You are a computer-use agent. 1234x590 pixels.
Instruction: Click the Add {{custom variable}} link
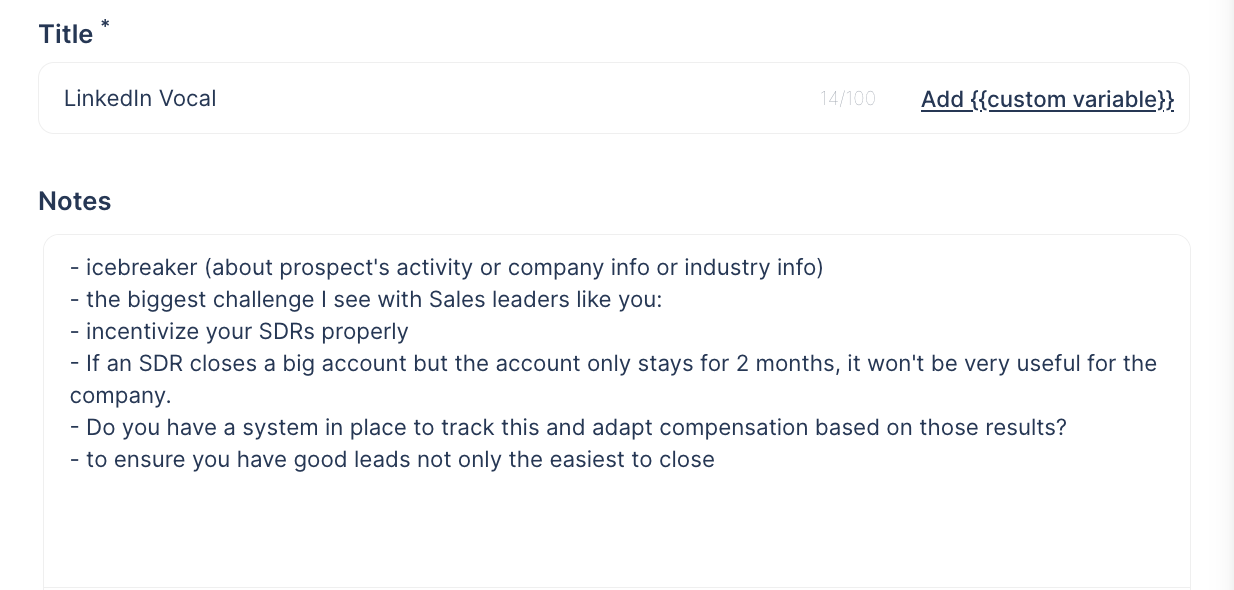click(1047, 99)
